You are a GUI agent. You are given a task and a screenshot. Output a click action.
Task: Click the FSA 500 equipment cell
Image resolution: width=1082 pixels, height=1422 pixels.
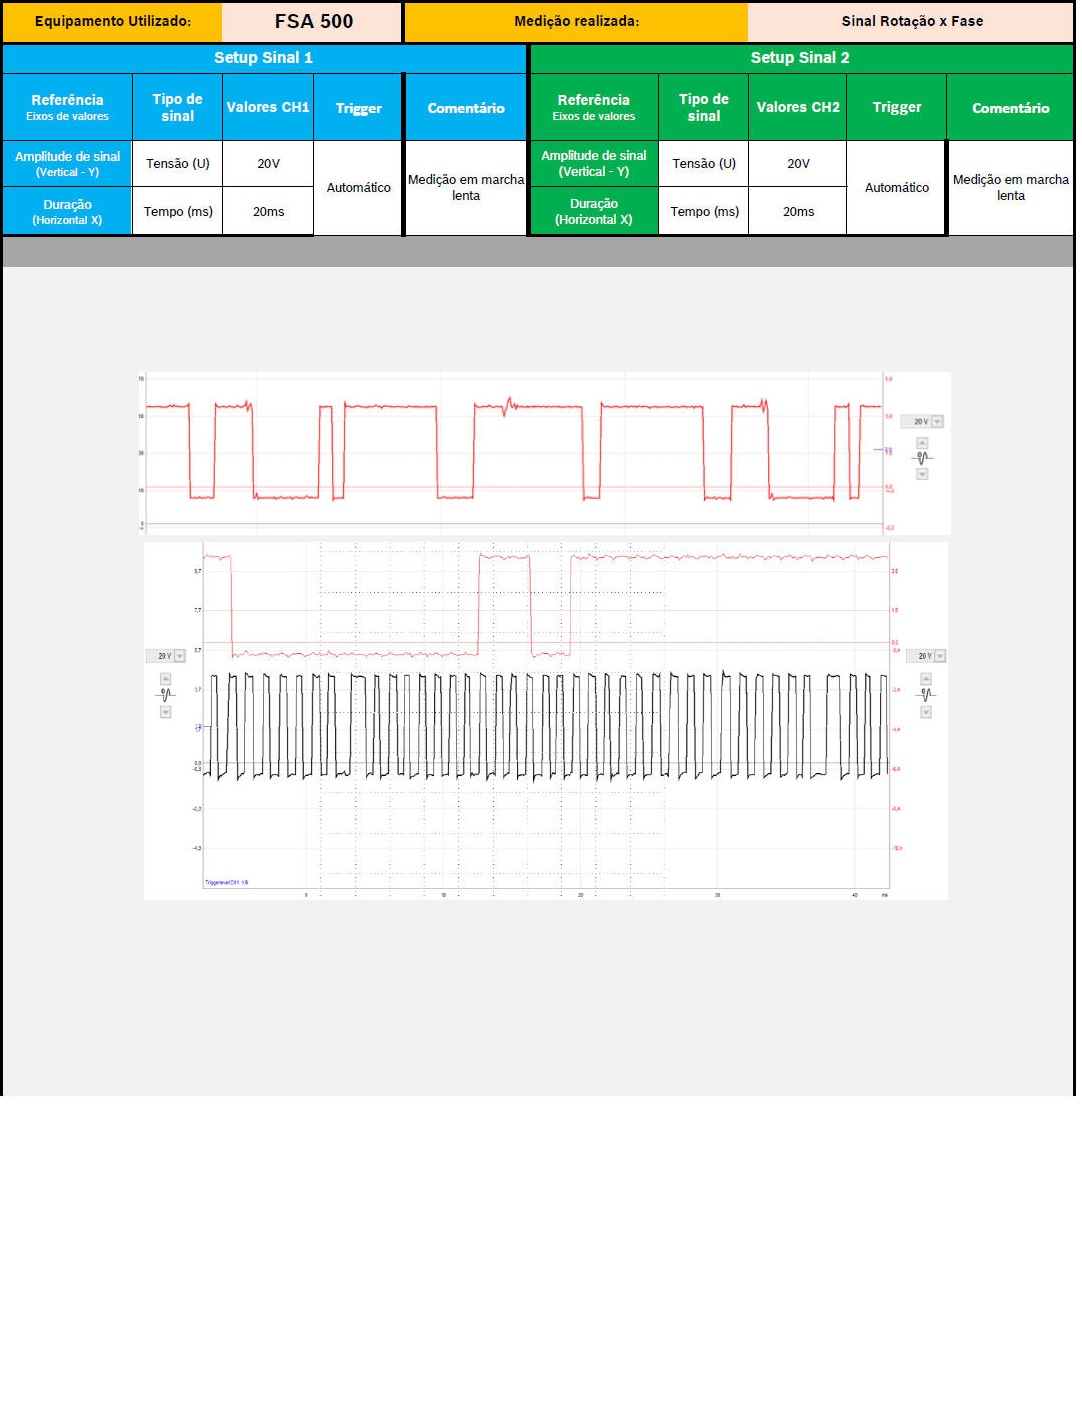coord(313,22)
